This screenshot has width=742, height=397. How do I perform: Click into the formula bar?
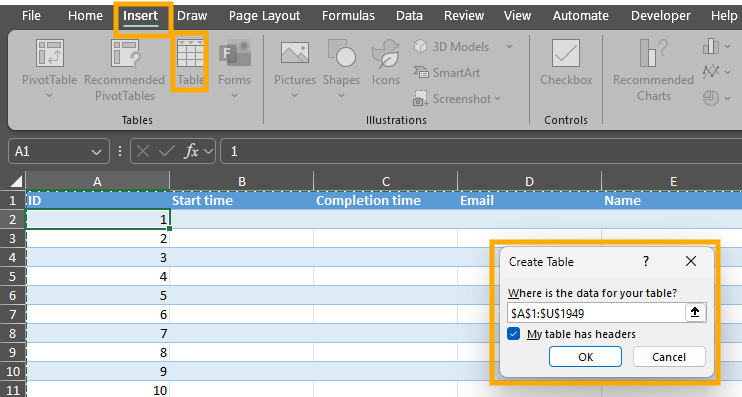(481, 151)
